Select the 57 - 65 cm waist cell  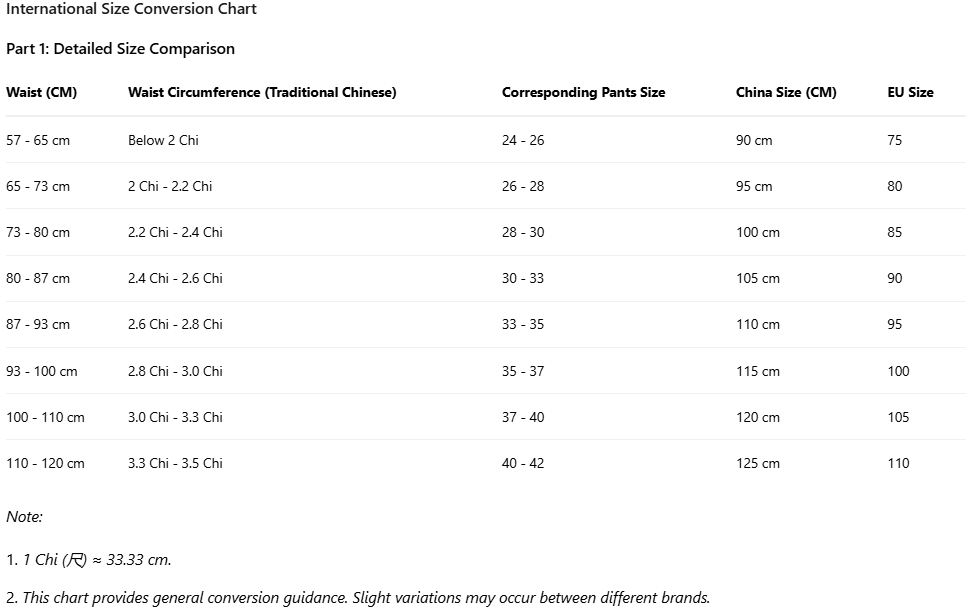38,140
